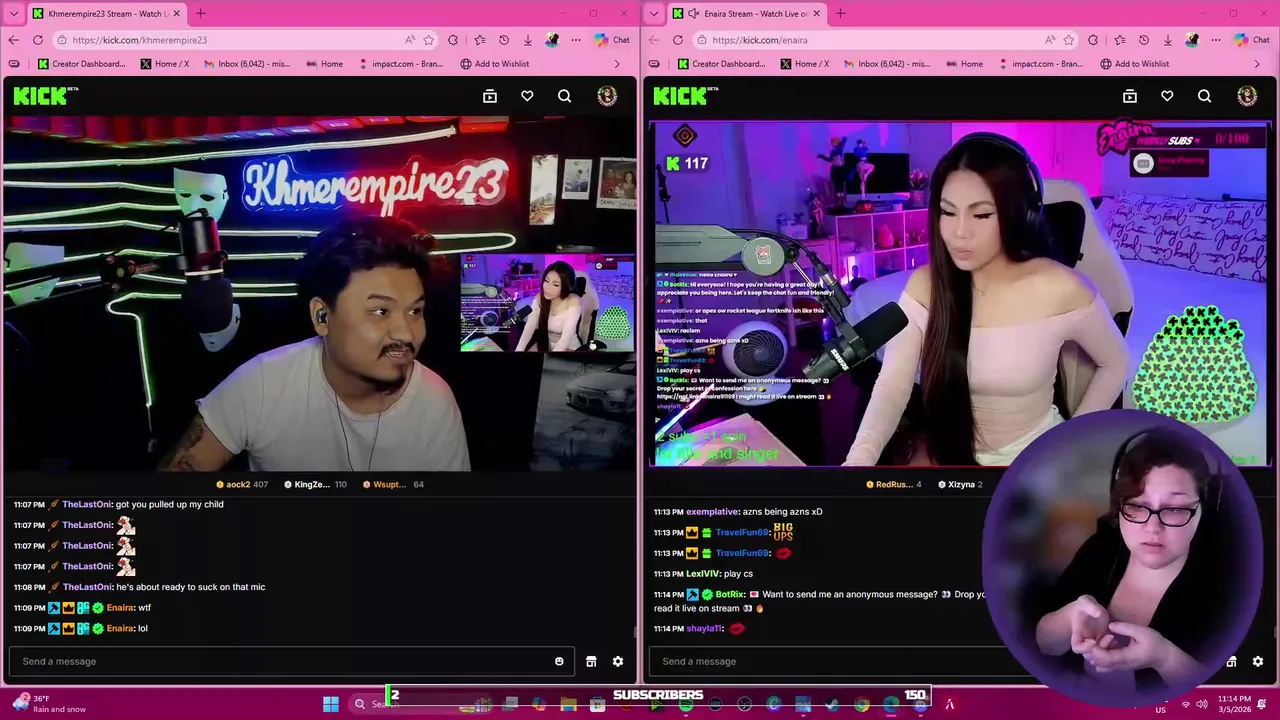The width and height of the screenshot is (1280, 720).
Task: Open weather widget showing 36°F
Action: coord(48,704)
